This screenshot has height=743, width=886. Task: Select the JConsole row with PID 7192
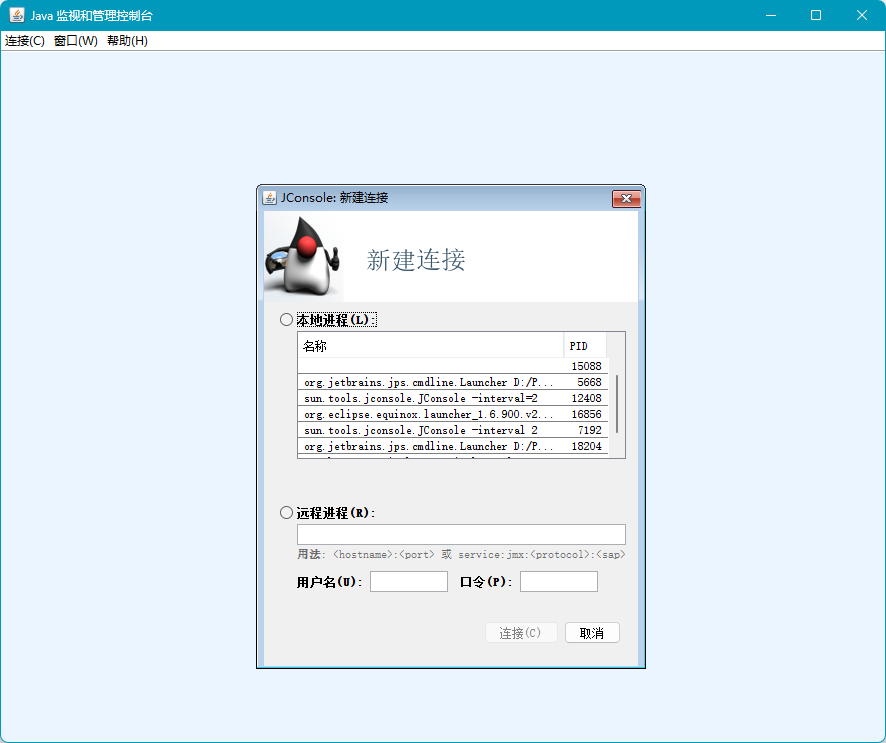pyautogui.click(x=453, y=430)
